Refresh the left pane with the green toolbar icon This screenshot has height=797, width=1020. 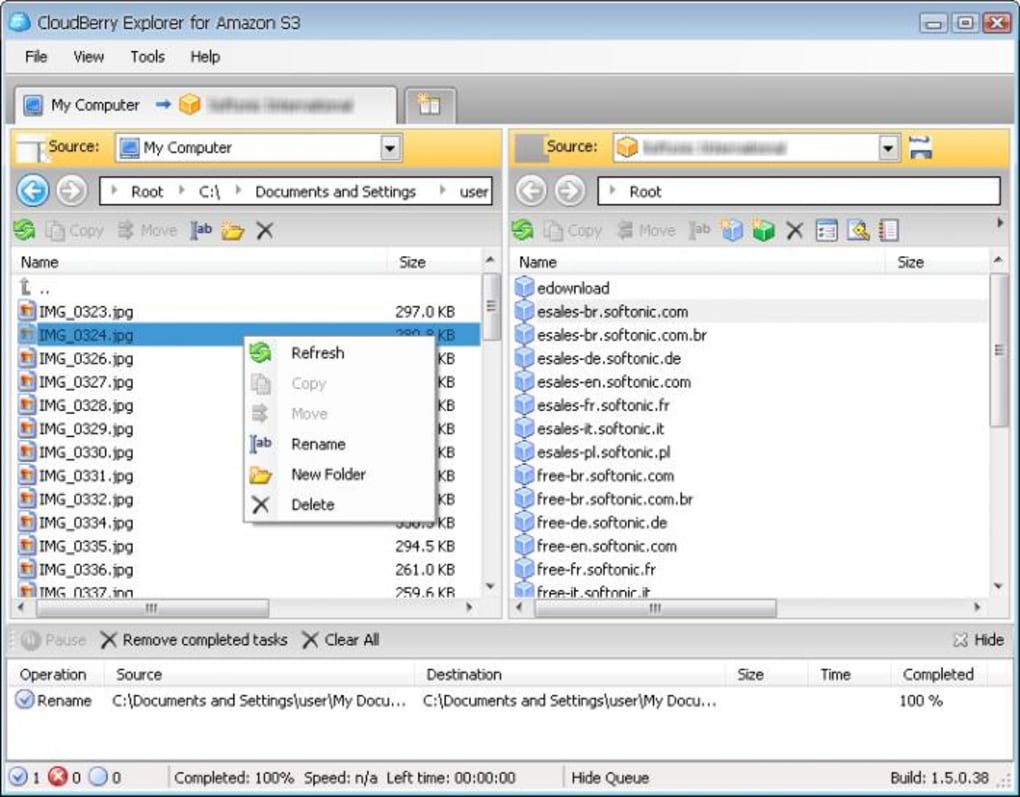coord(25,230)
